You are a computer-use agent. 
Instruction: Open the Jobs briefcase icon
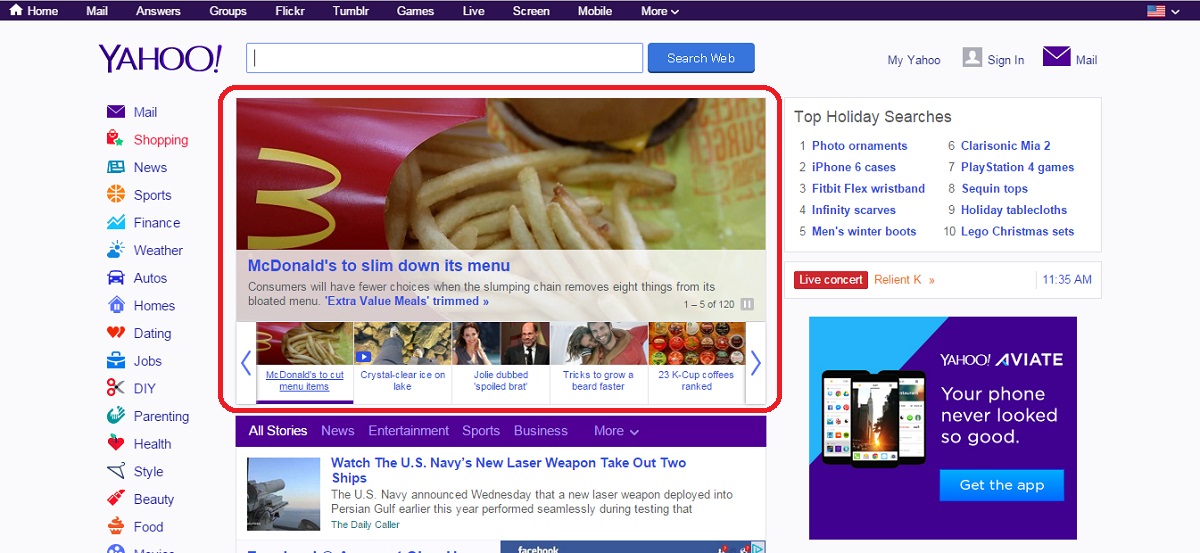[x=115, y=361]
